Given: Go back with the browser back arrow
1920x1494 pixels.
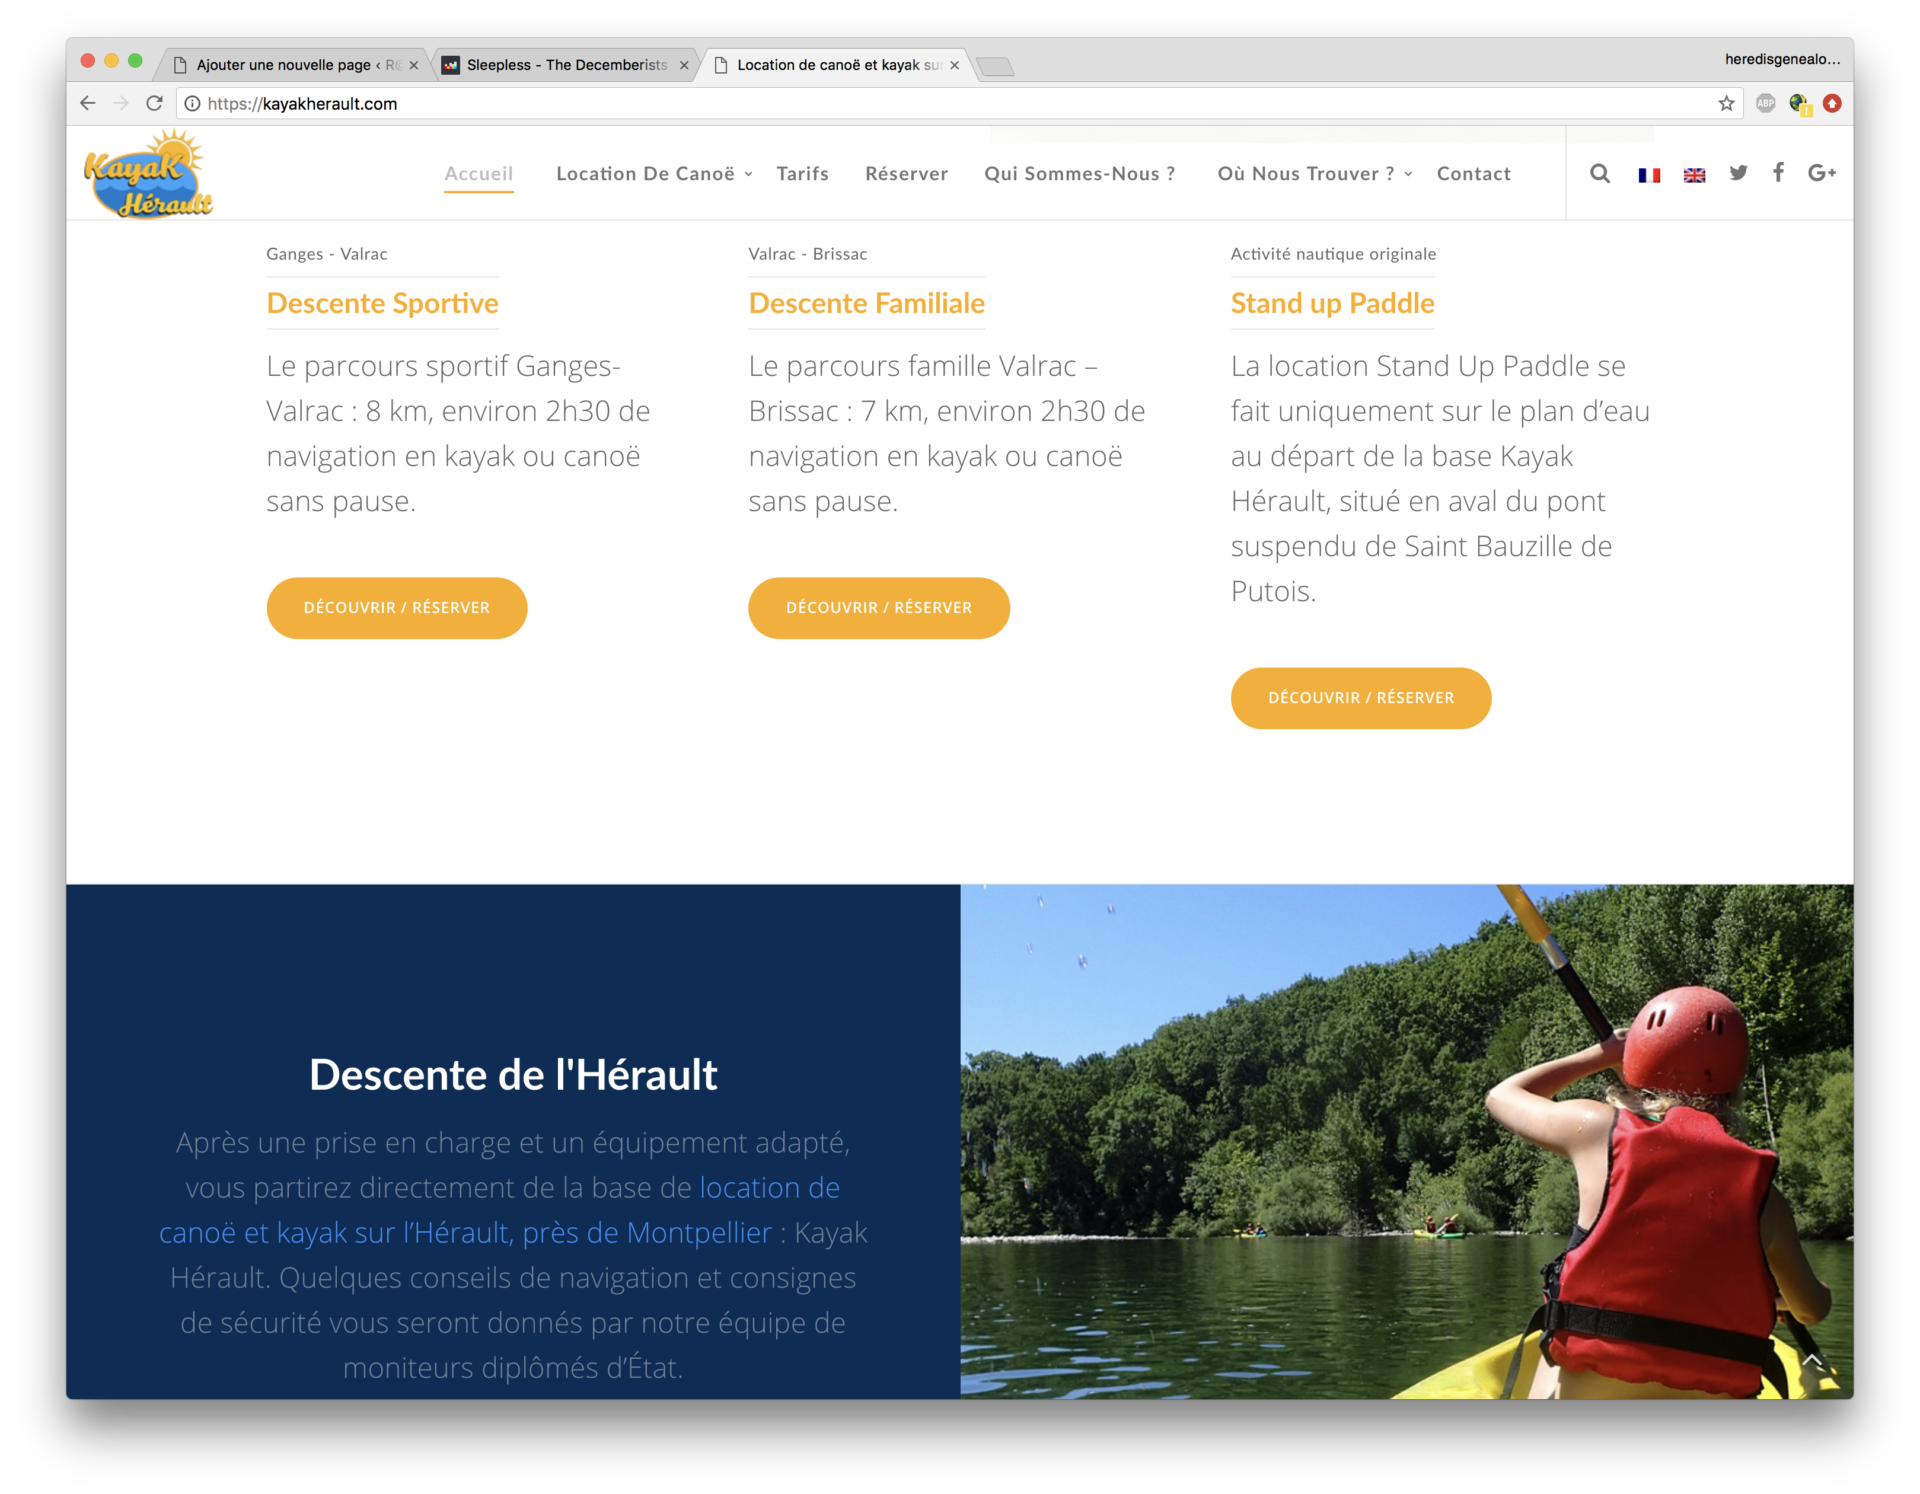Looking at the screenshot, I should (88, 103).
